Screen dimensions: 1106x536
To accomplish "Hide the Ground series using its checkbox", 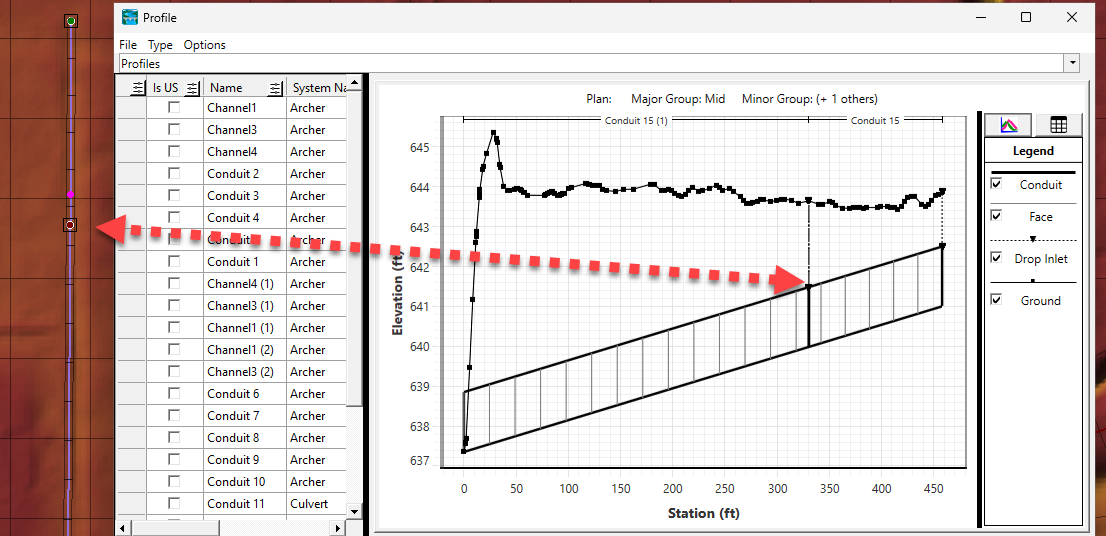I will point(996,300).
